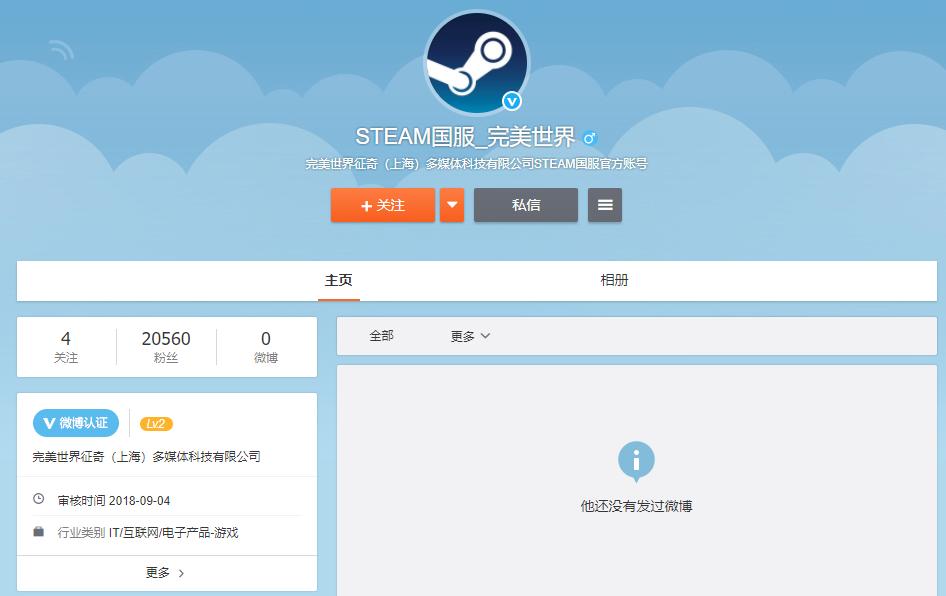946x596 pixels.
Task: Expand 更多 at bottom of info card
Action: pos(165,572)
